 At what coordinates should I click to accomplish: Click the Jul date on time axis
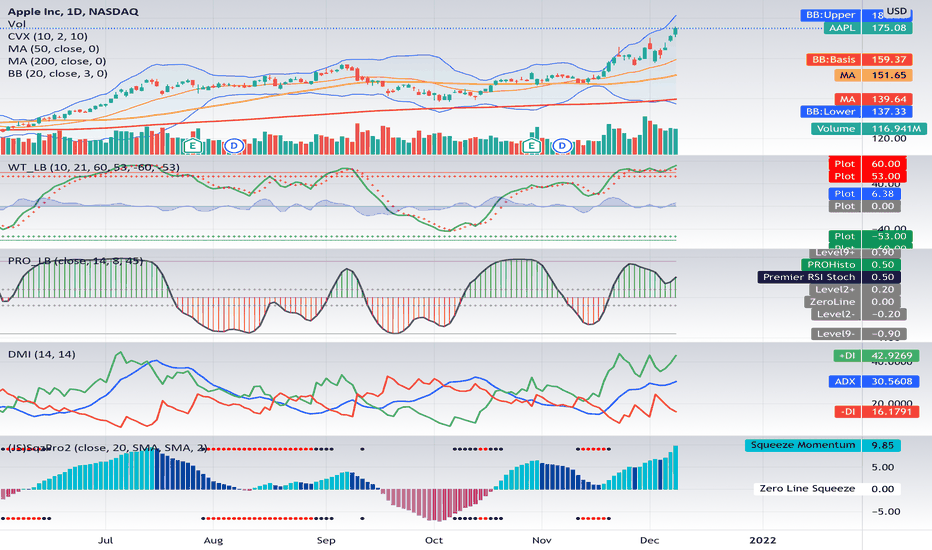coord(105,540)
